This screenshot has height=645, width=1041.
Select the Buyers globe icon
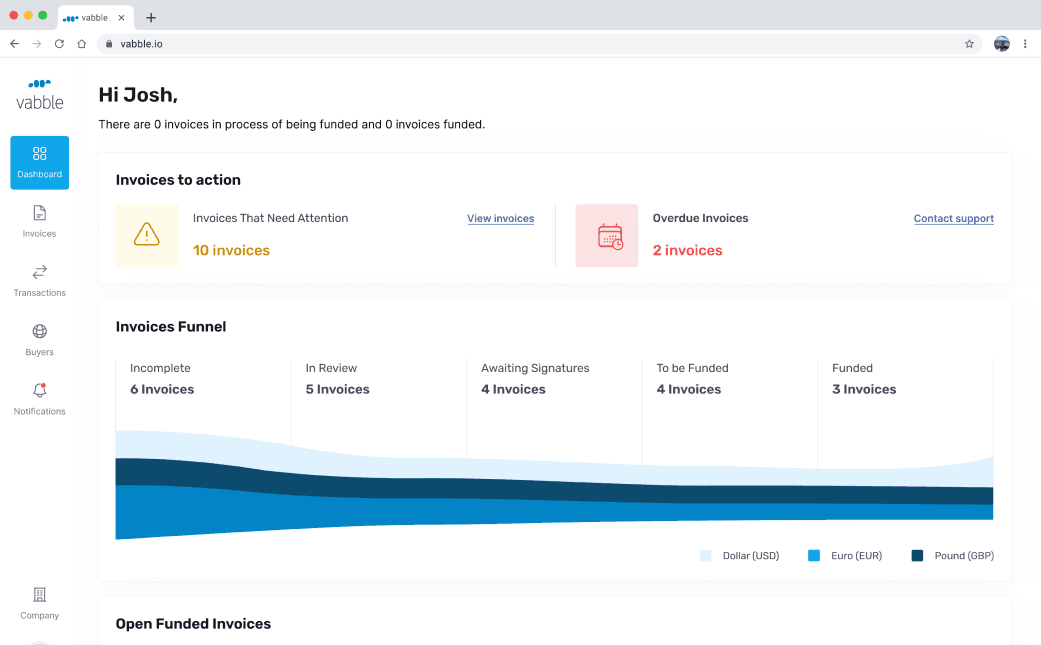40,332
